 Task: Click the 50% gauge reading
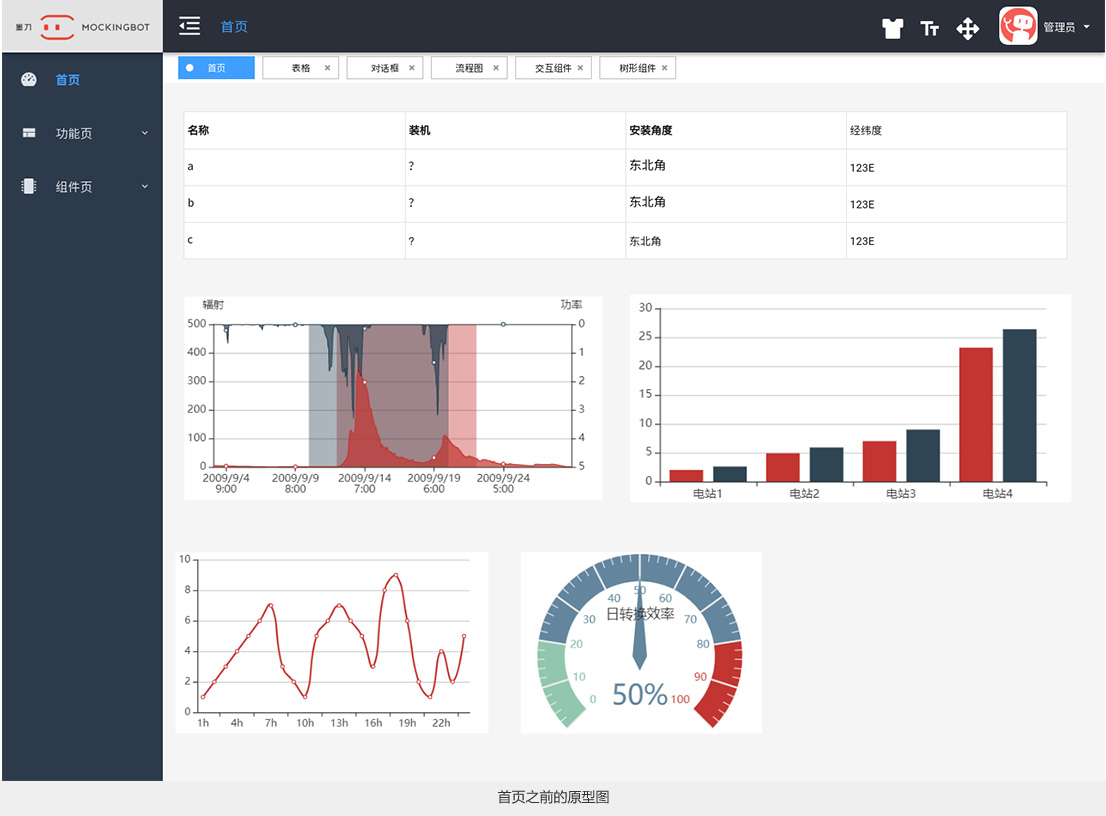pyautogui.click(x=640, y=695)
